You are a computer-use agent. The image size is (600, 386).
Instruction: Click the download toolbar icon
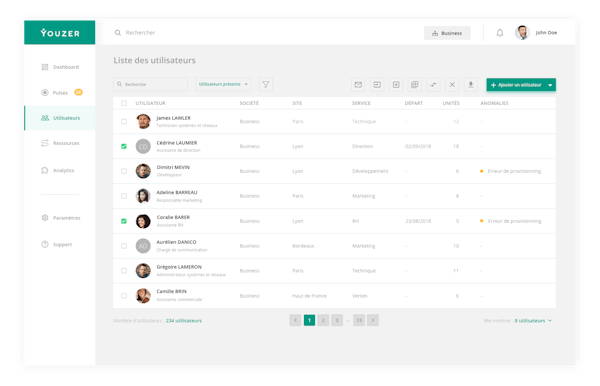coord(471,85)
